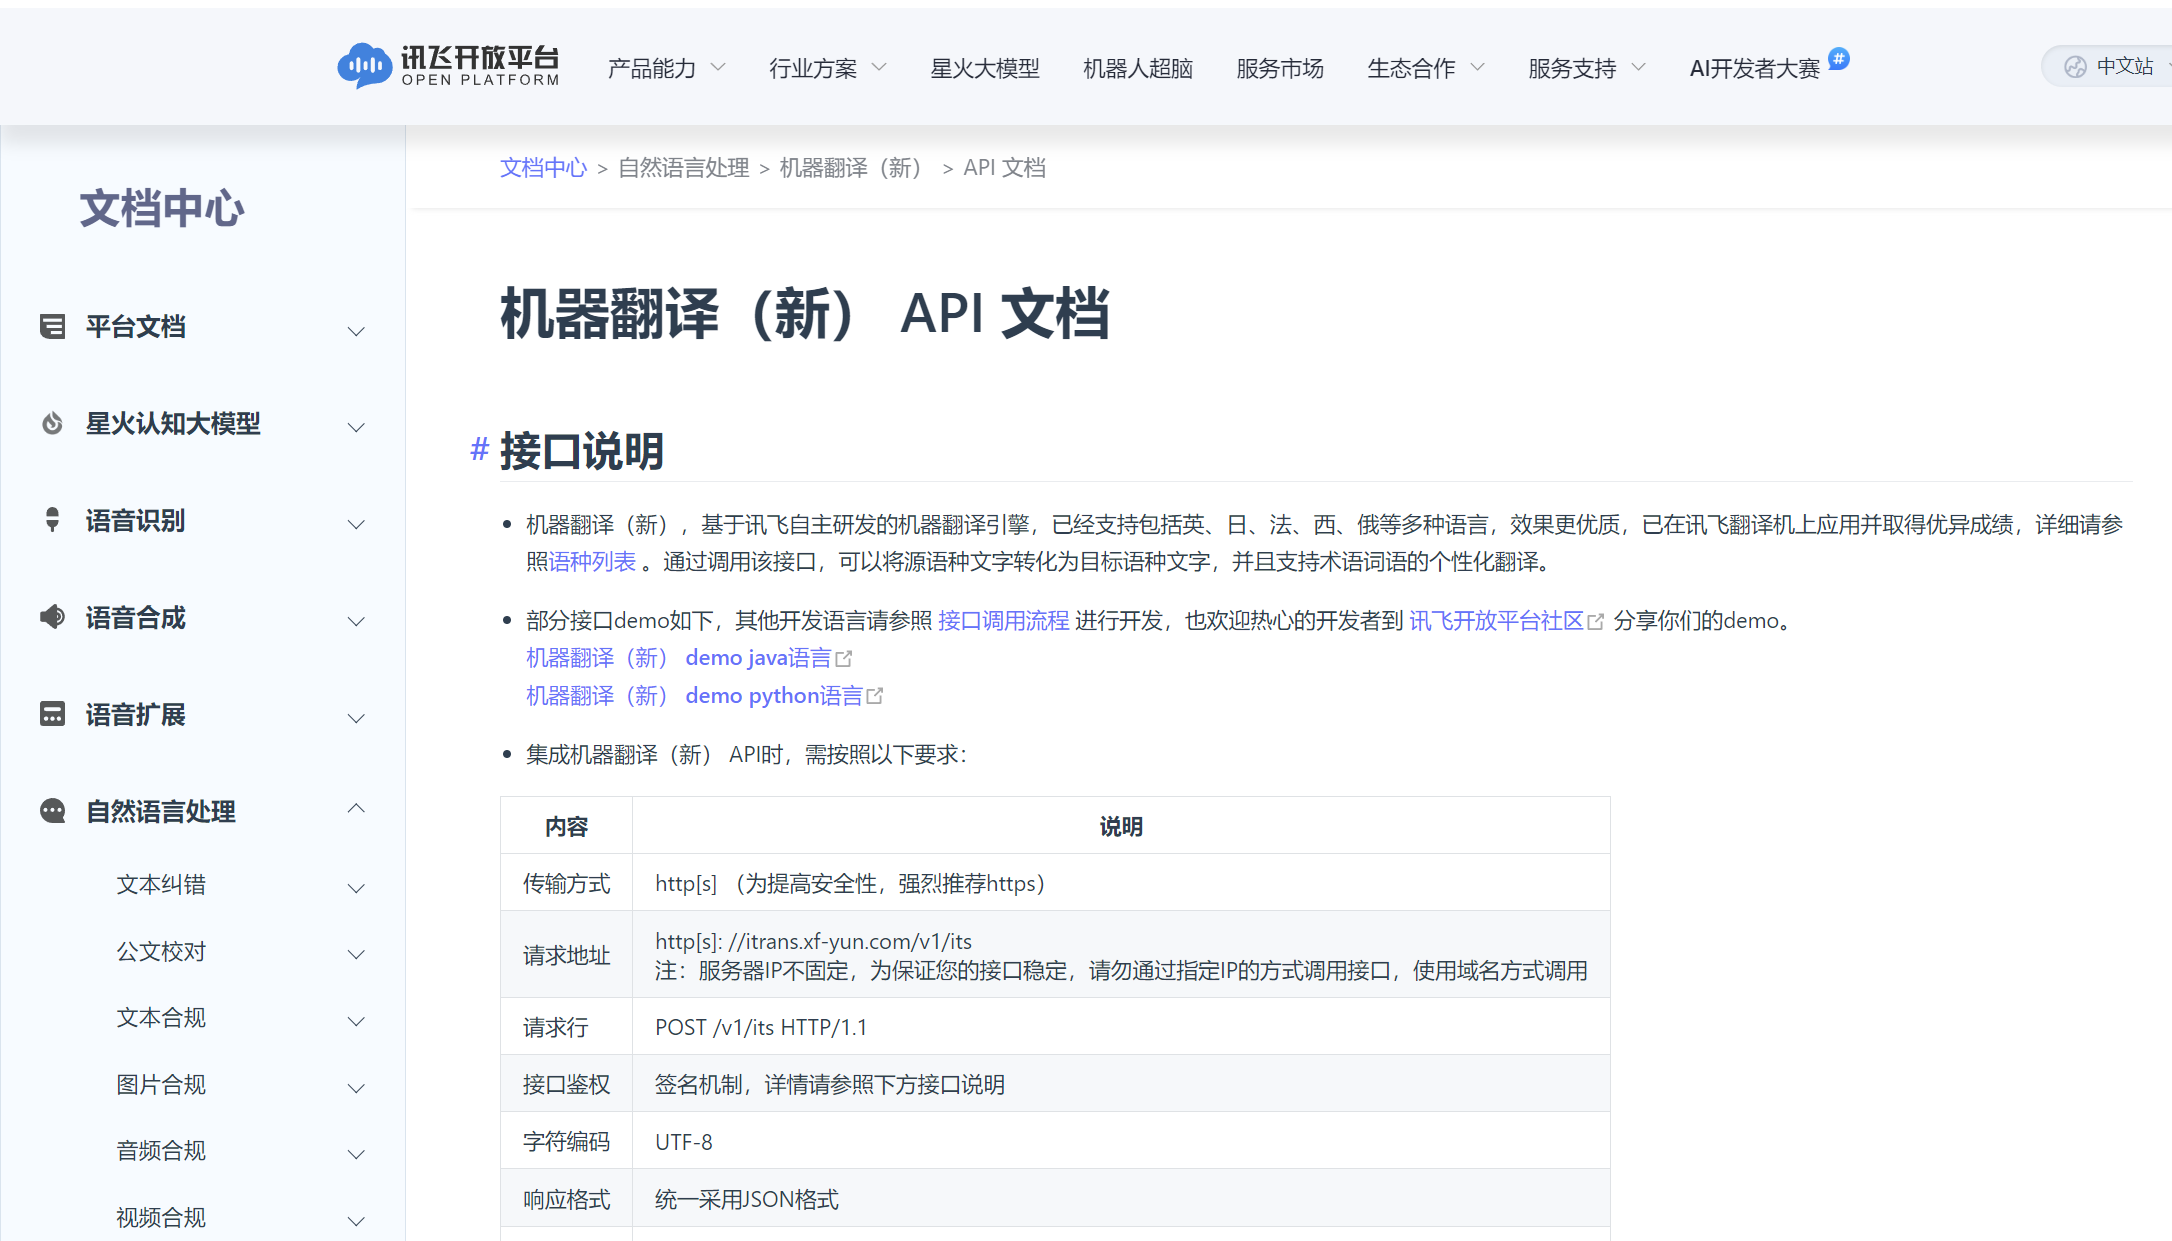Click the 自然语言处理 chat bubble icon
Screen dimensions: 2172x1241
pyautogui.click(x=52, y=811)
